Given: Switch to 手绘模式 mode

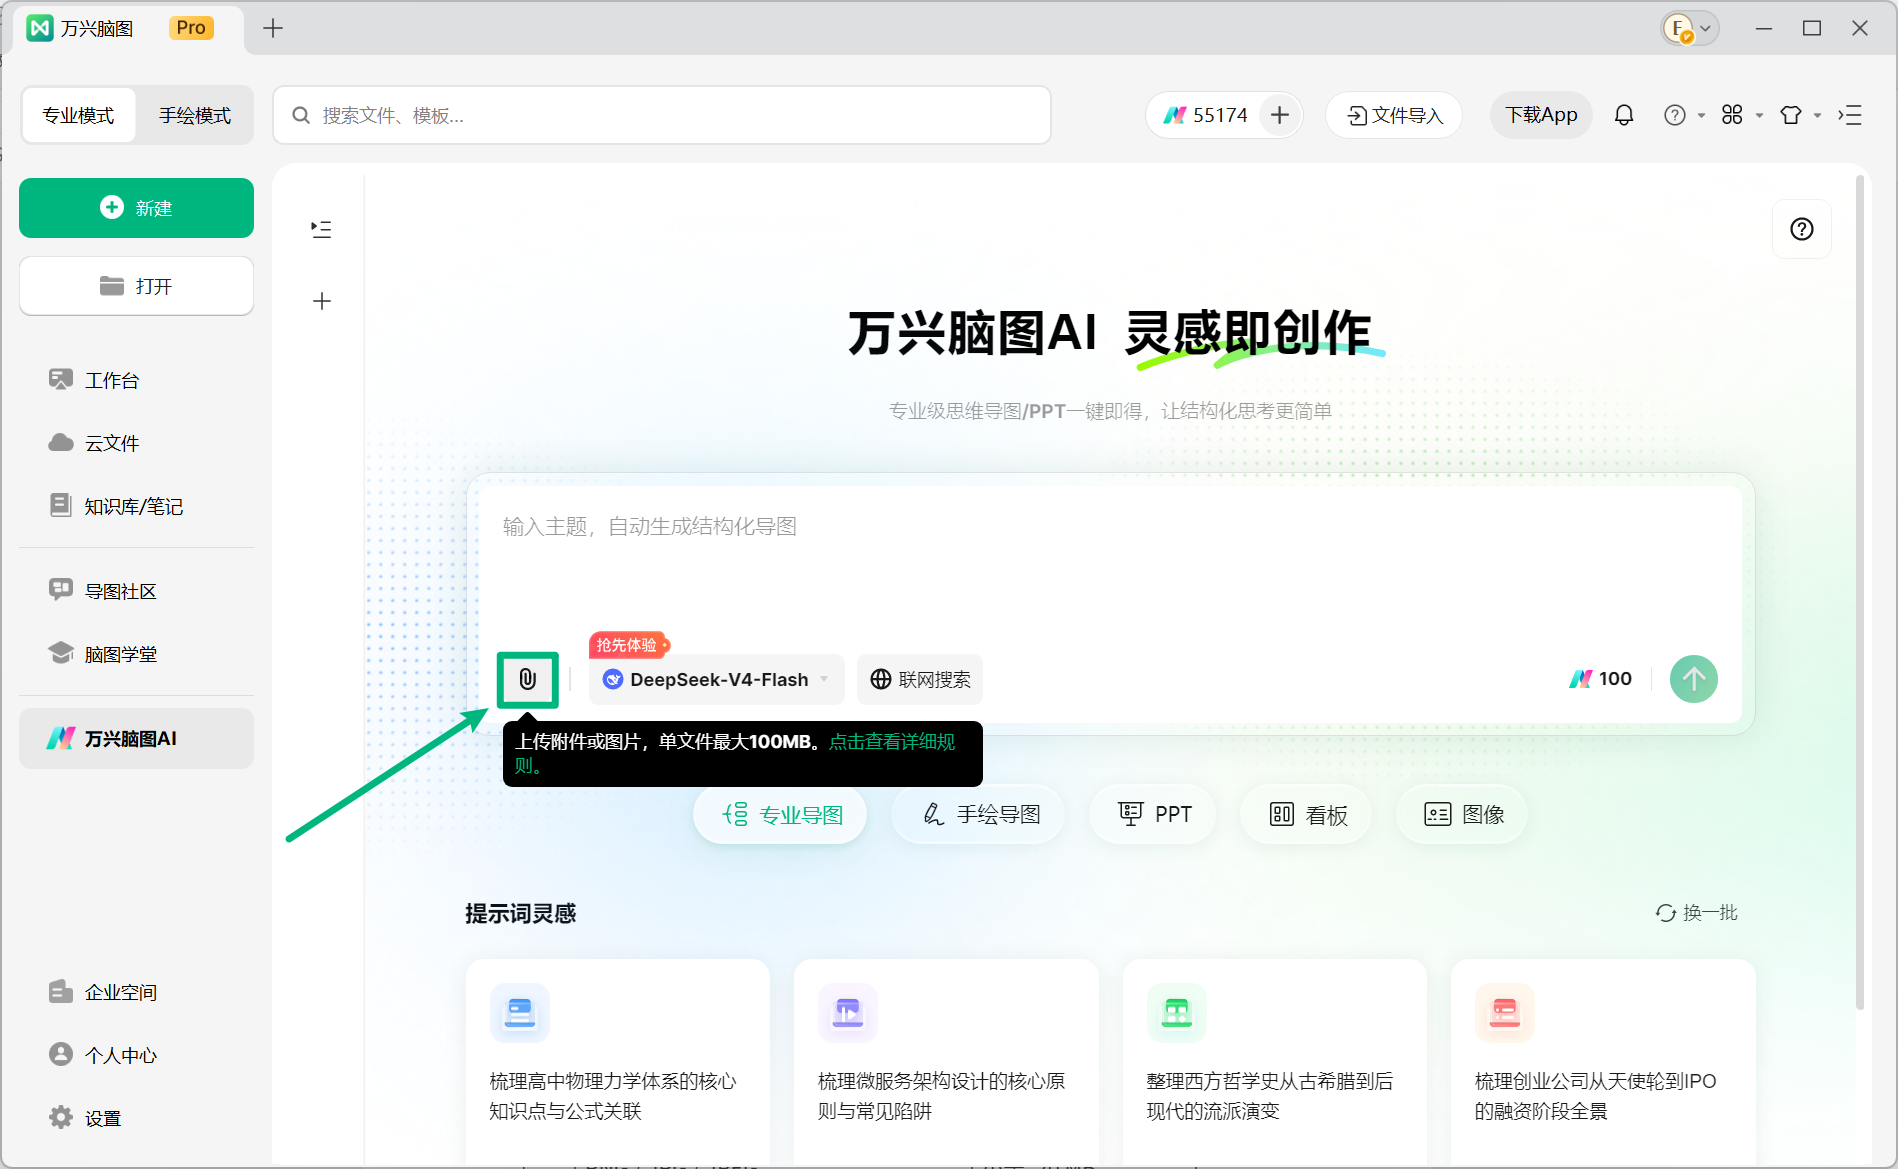Looking at the screenshot, I should point(195,115).
